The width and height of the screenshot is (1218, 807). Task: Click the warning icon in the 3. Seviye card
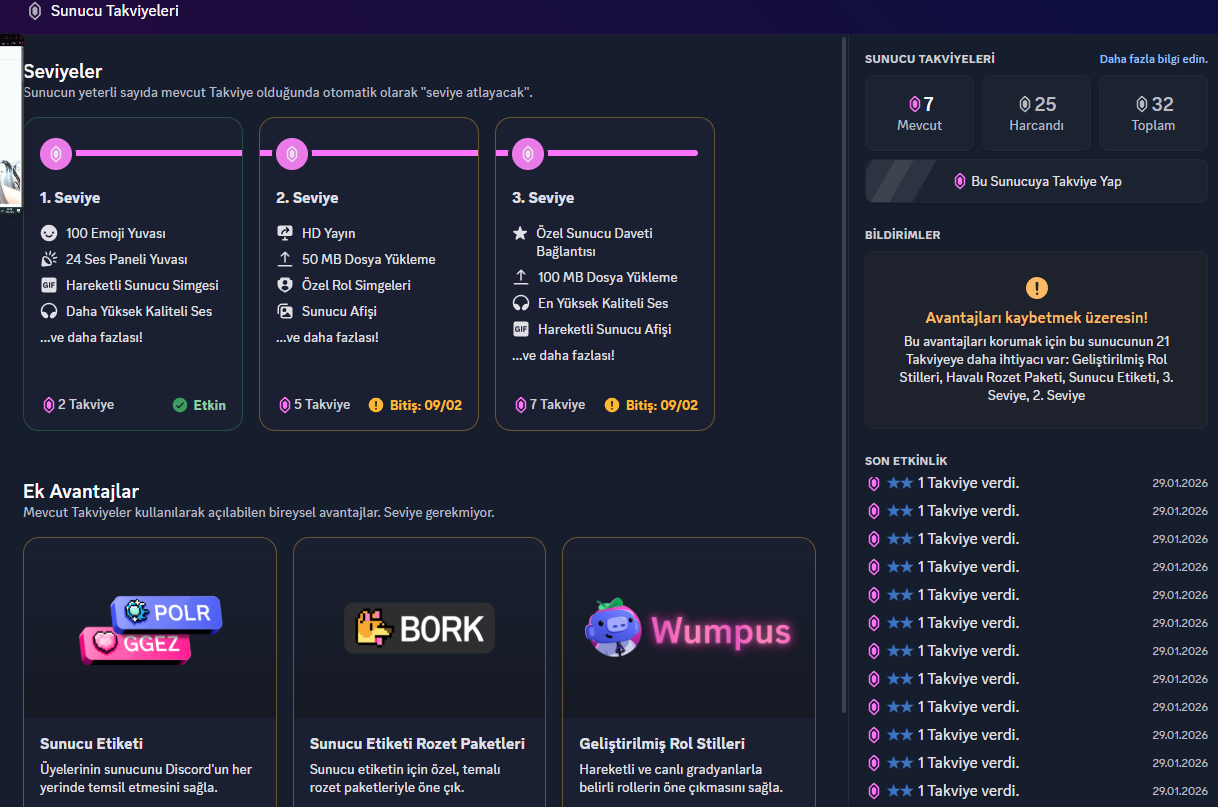point(612,405)
